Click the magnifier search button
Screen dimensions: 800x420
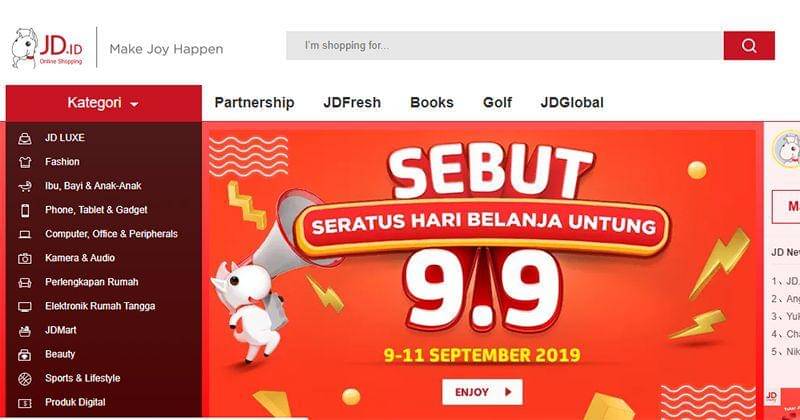pyautogui.click(x=748, y=45)
